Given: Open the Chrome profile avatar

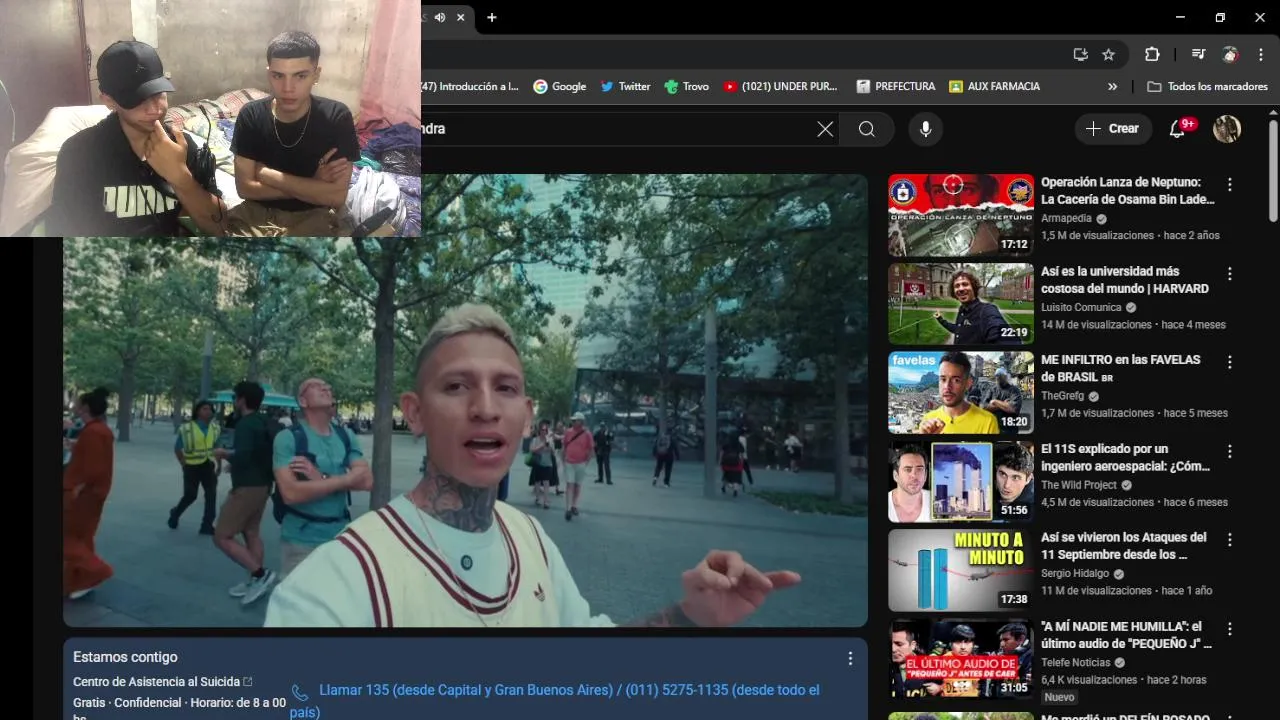Looking at the screenshot, I should point(1230,55).
